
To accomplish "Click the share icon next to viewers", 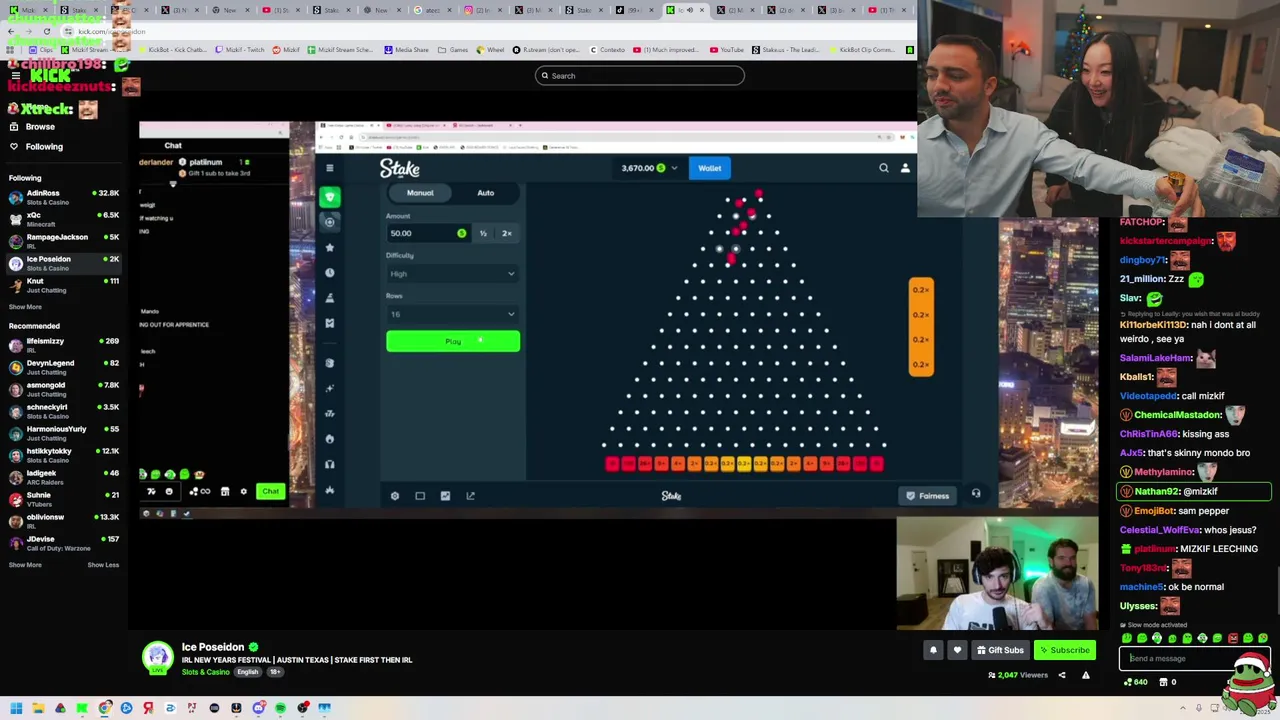I will 1062,675.
